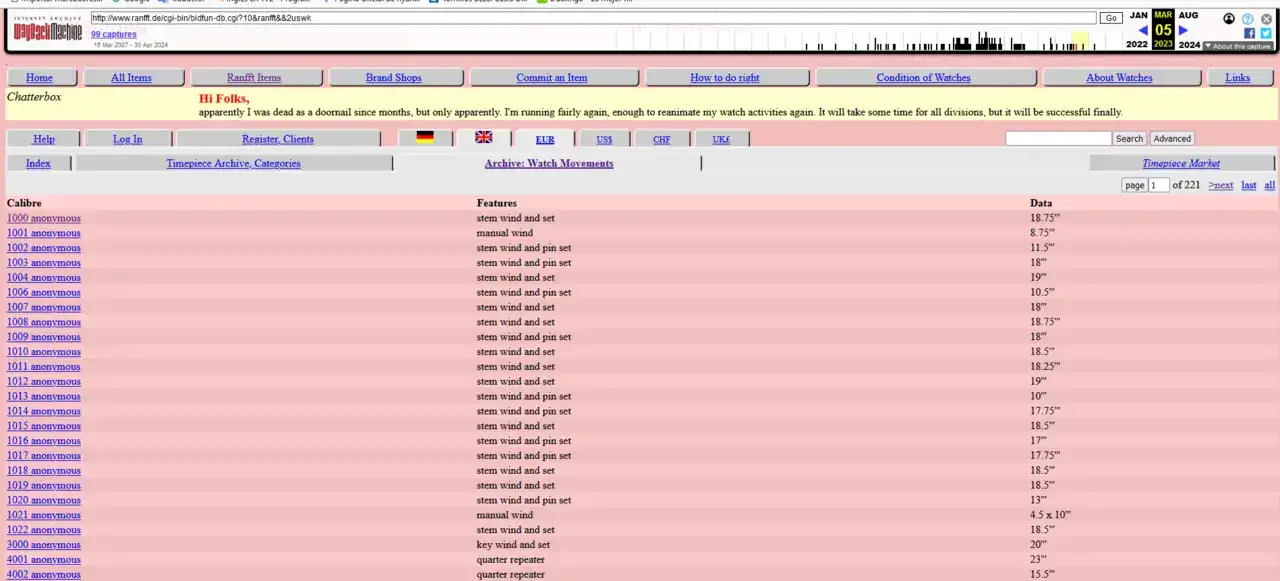Image resolution: width=1280 pixels, height=581 pixels.
Task: Open calibre 1004 anonymous
Action: tap(44, 278)
